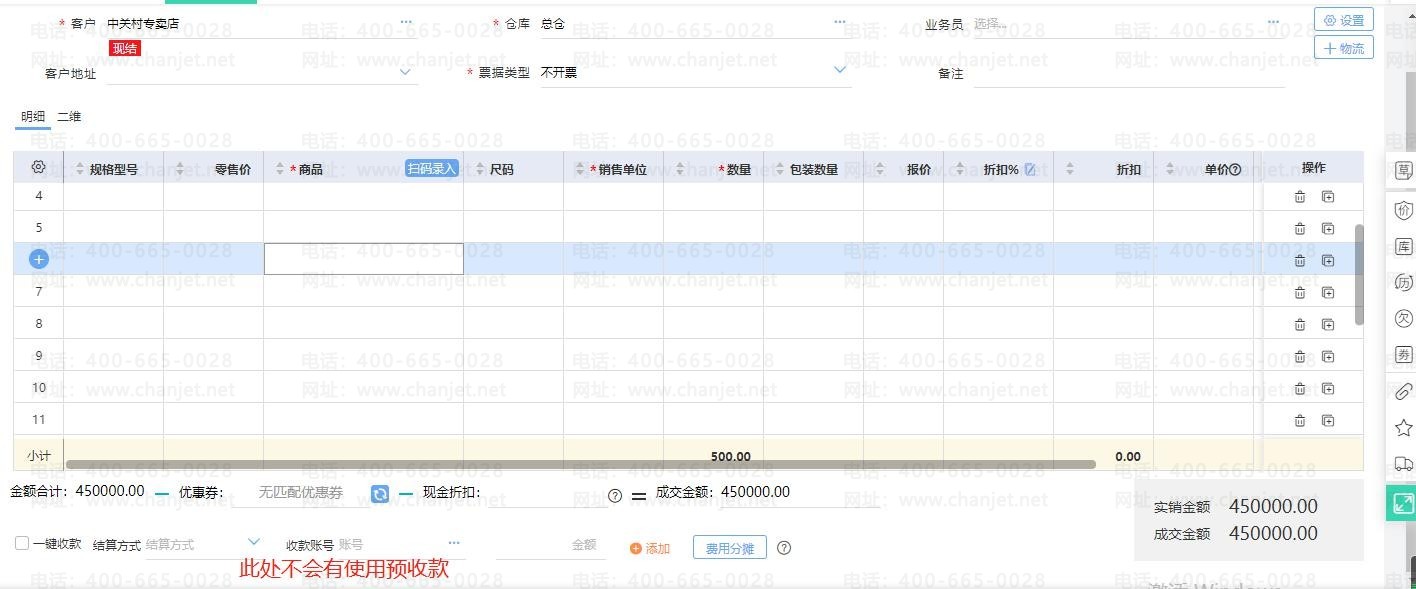The width and height of the screenshot is (1416, 589).
Task: Open the 票据类型 dropdown
Action: 839,70
